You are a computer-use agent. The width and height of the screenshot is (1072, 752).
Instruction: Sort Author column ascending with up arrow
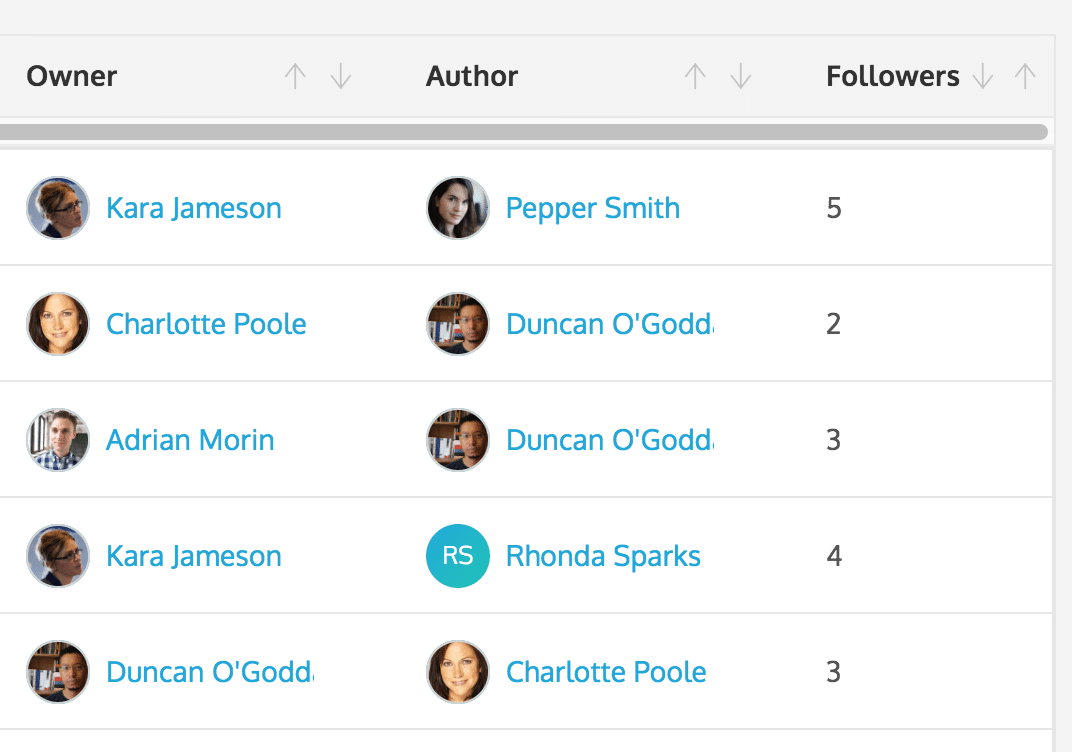pyautogui.click(x=695, y=77)
